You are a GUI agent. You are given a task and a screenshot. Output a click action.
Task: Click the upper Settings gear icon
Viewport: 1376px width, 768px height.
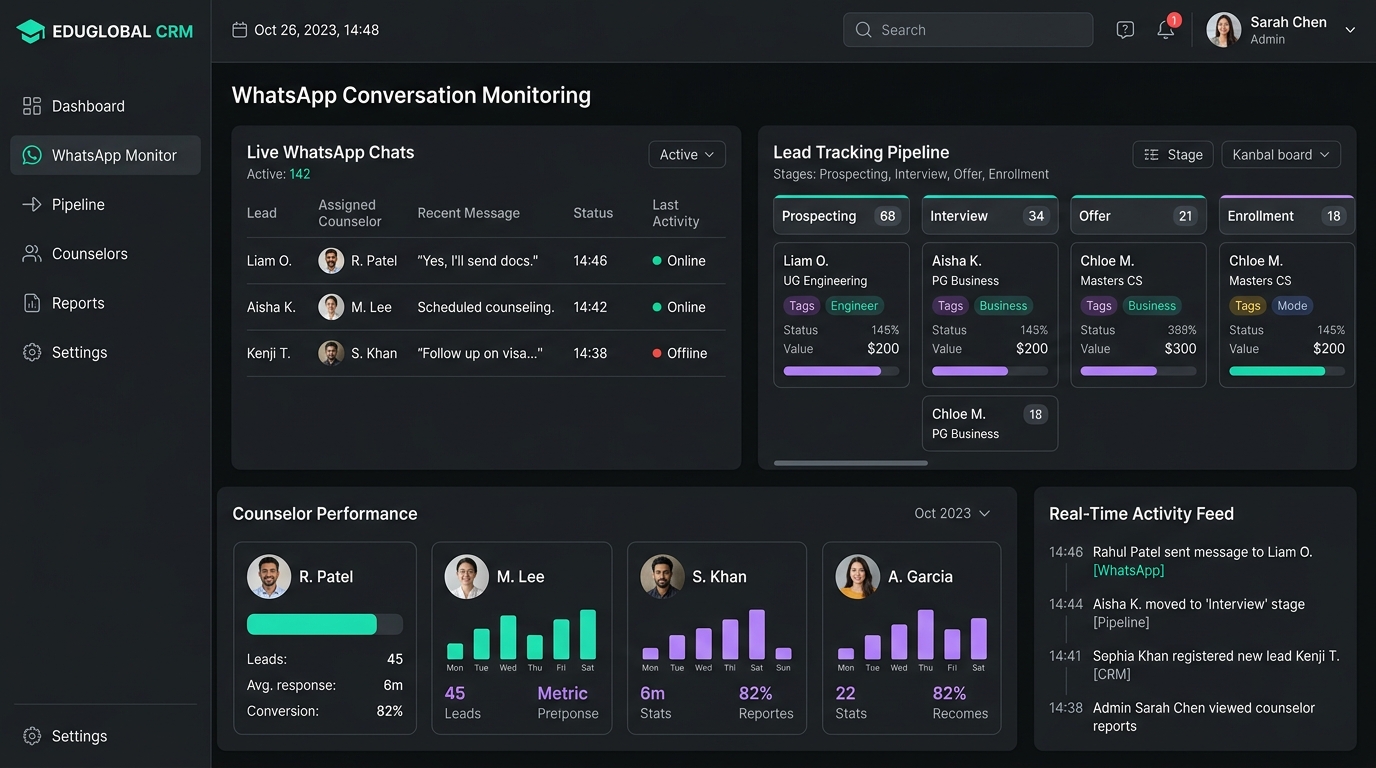[32, 352]
